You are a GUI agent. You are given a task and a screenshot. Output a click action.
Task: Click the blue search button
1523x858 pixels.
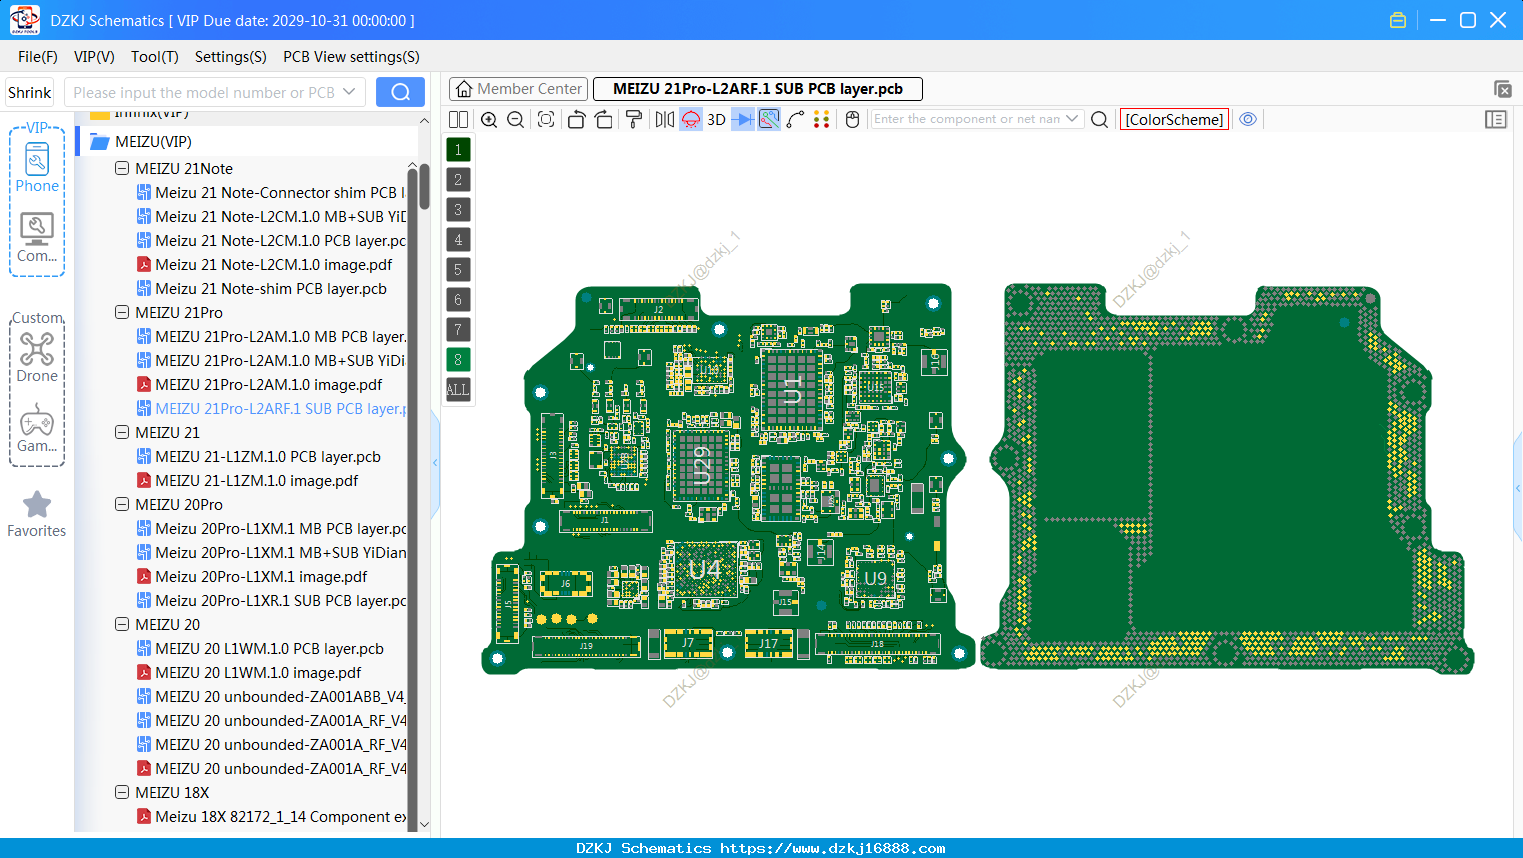tap(400, 92)
